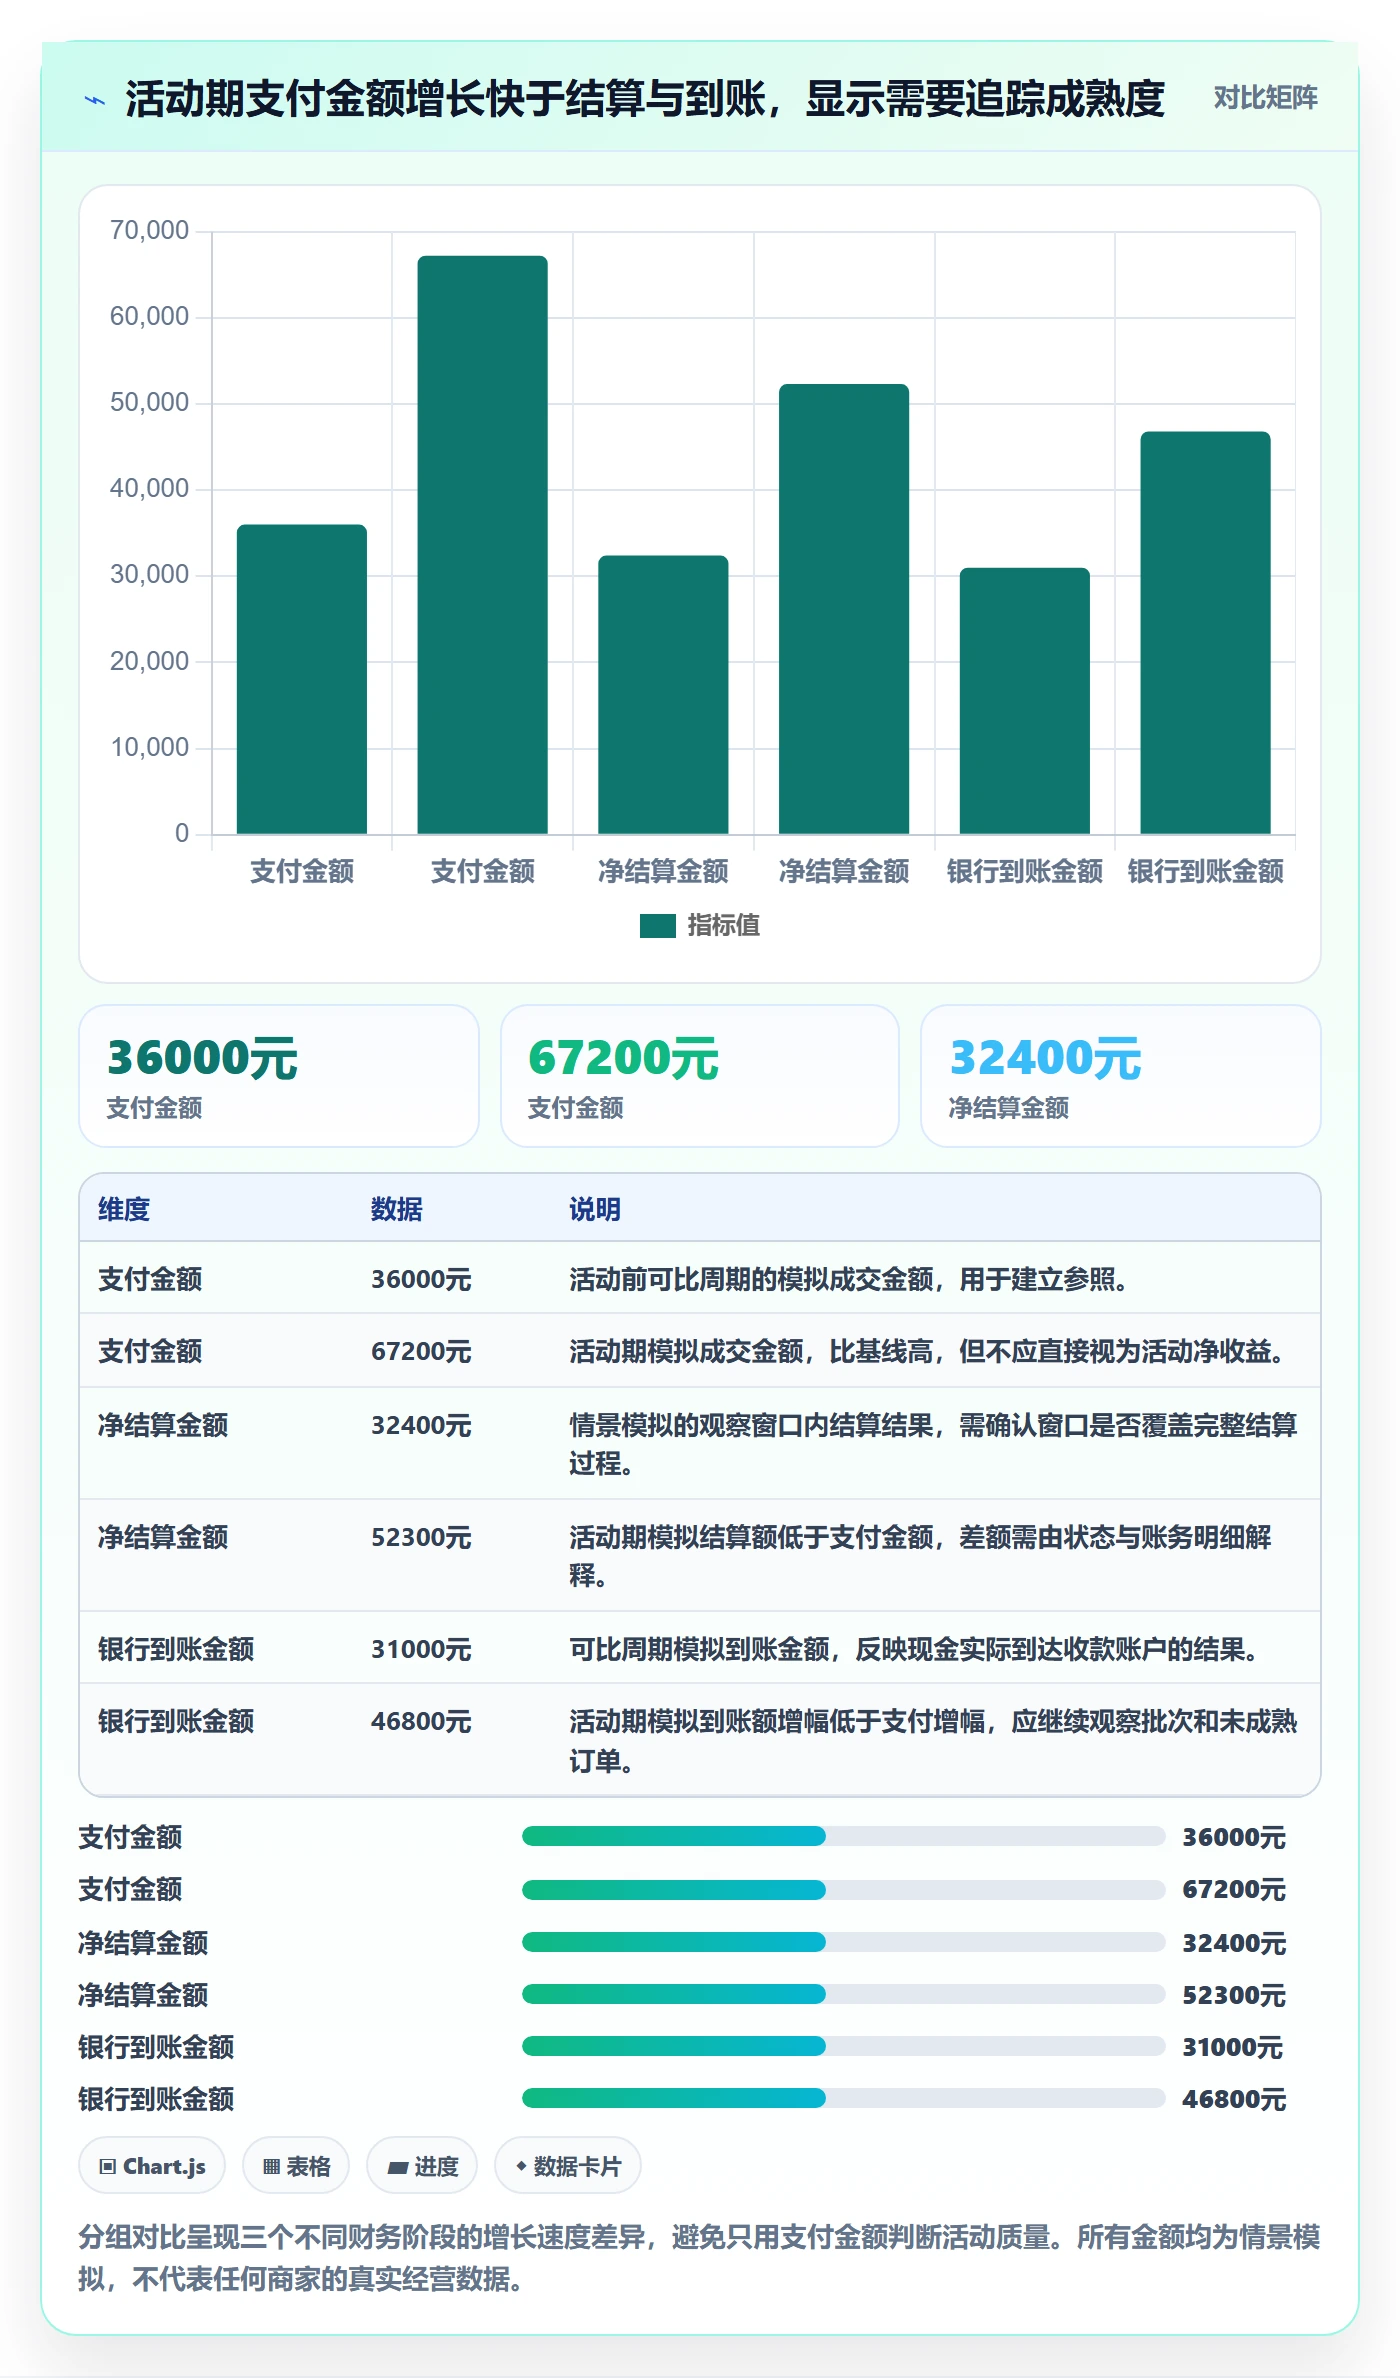Select the 31,000 银行到账金额 chart bar
This screenshot has width=1400, height=2378.
tap(1025, 701)
